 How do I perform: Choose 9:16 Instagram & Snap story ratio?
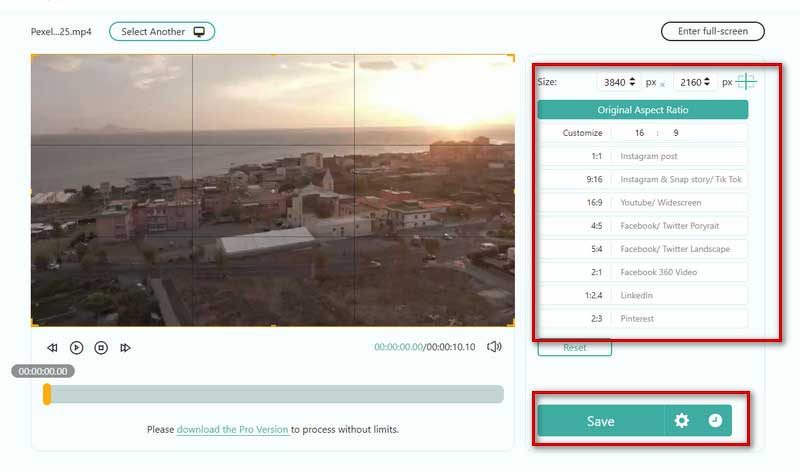click(x=643, y=179)
